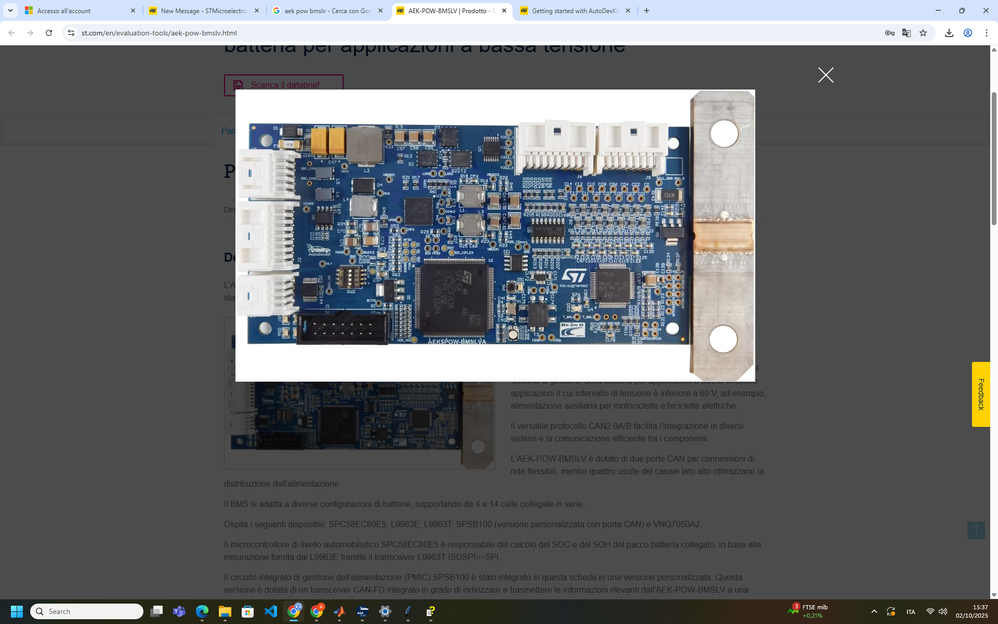The width and height of the screenshot is (998, 624).
Task: Open second Chrome profile icon with A badge
Action: coord(316,611)
